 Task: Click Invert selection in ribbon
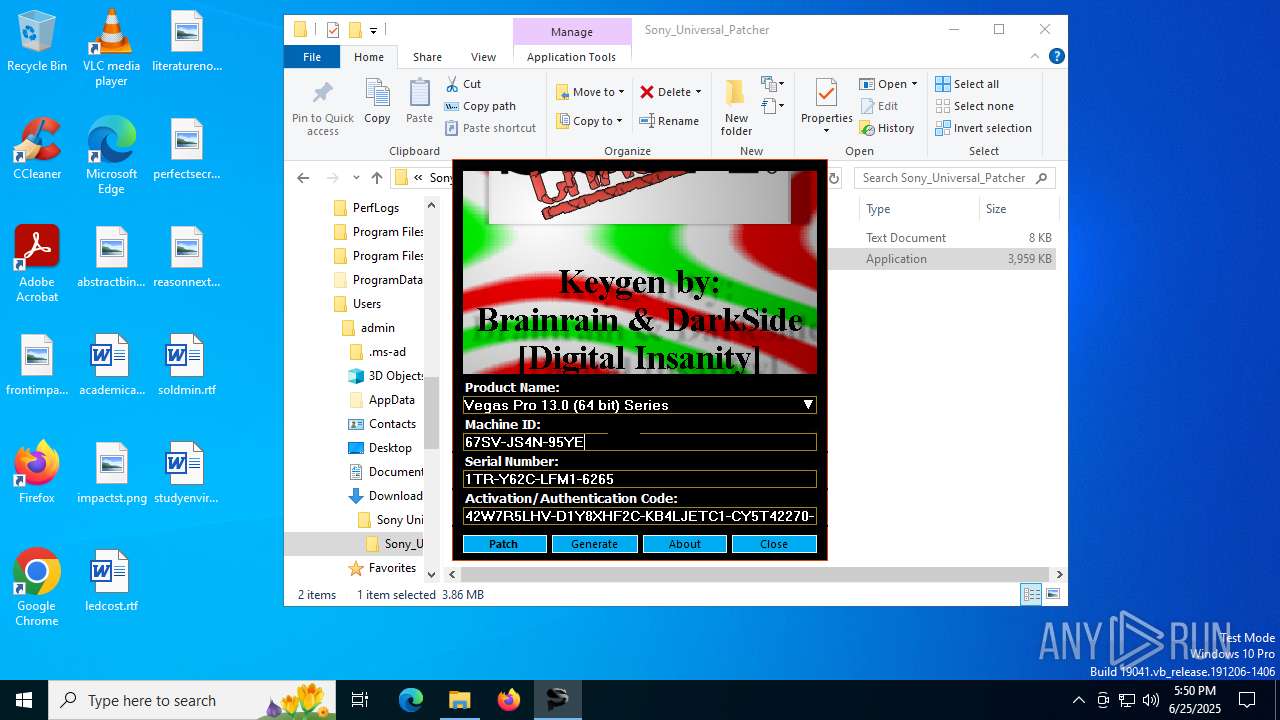(983, 128)
